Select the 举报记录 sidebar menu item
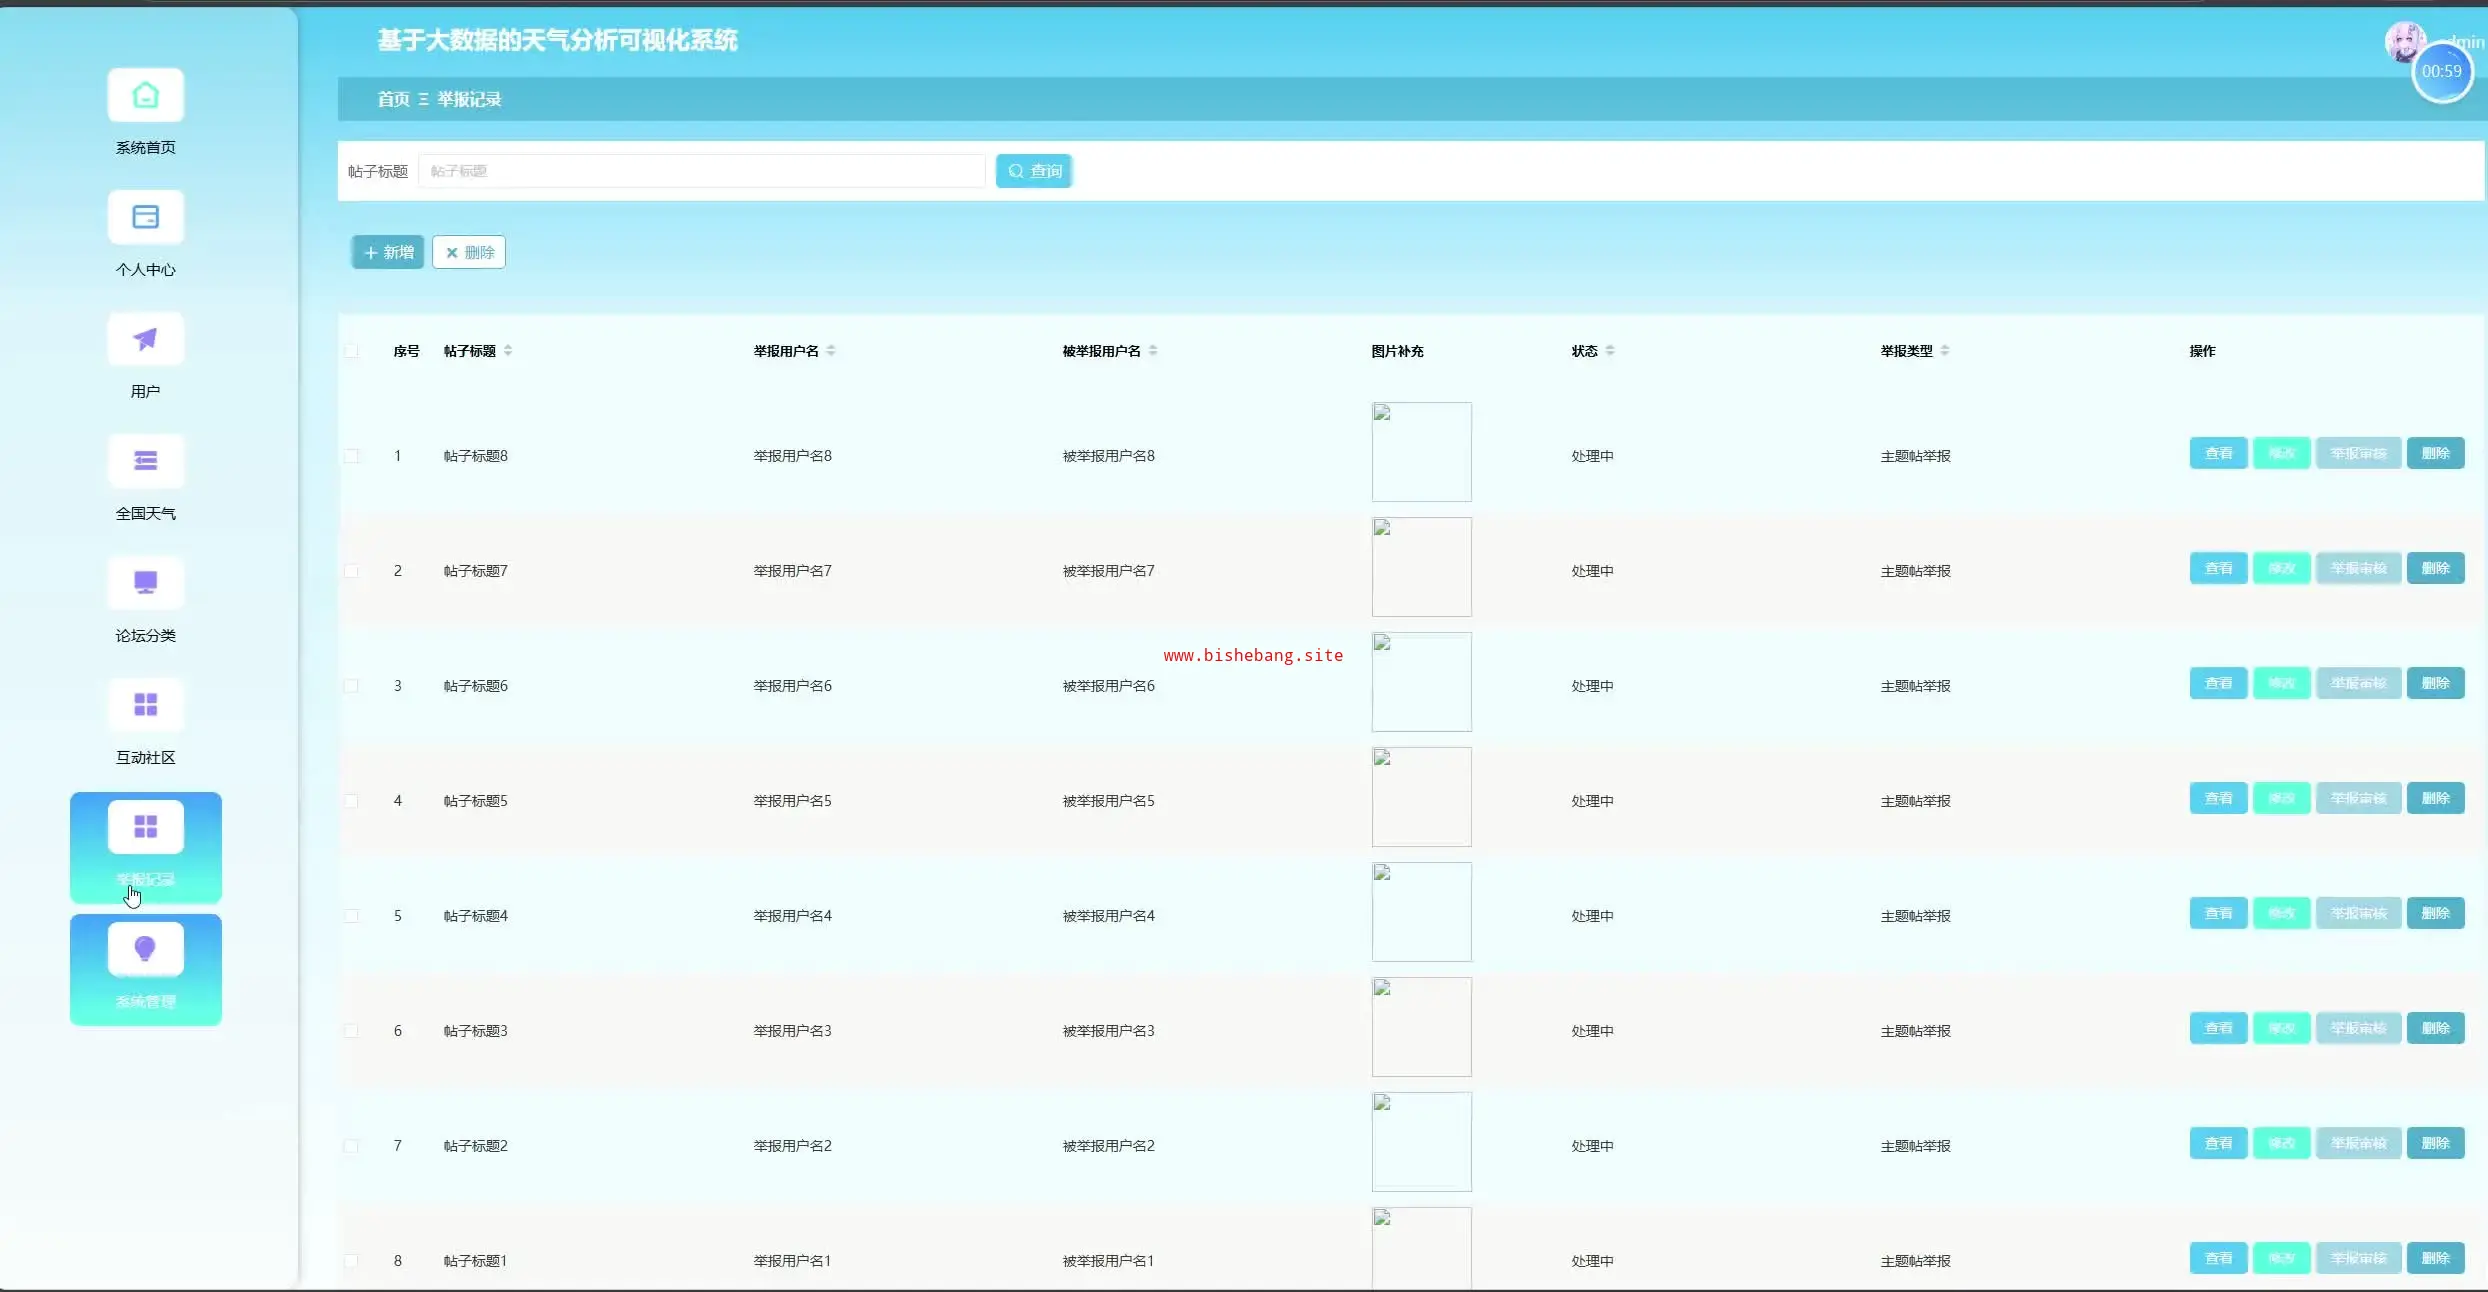This screenshot has width=2488, height=1292. (x=145, y=848)
